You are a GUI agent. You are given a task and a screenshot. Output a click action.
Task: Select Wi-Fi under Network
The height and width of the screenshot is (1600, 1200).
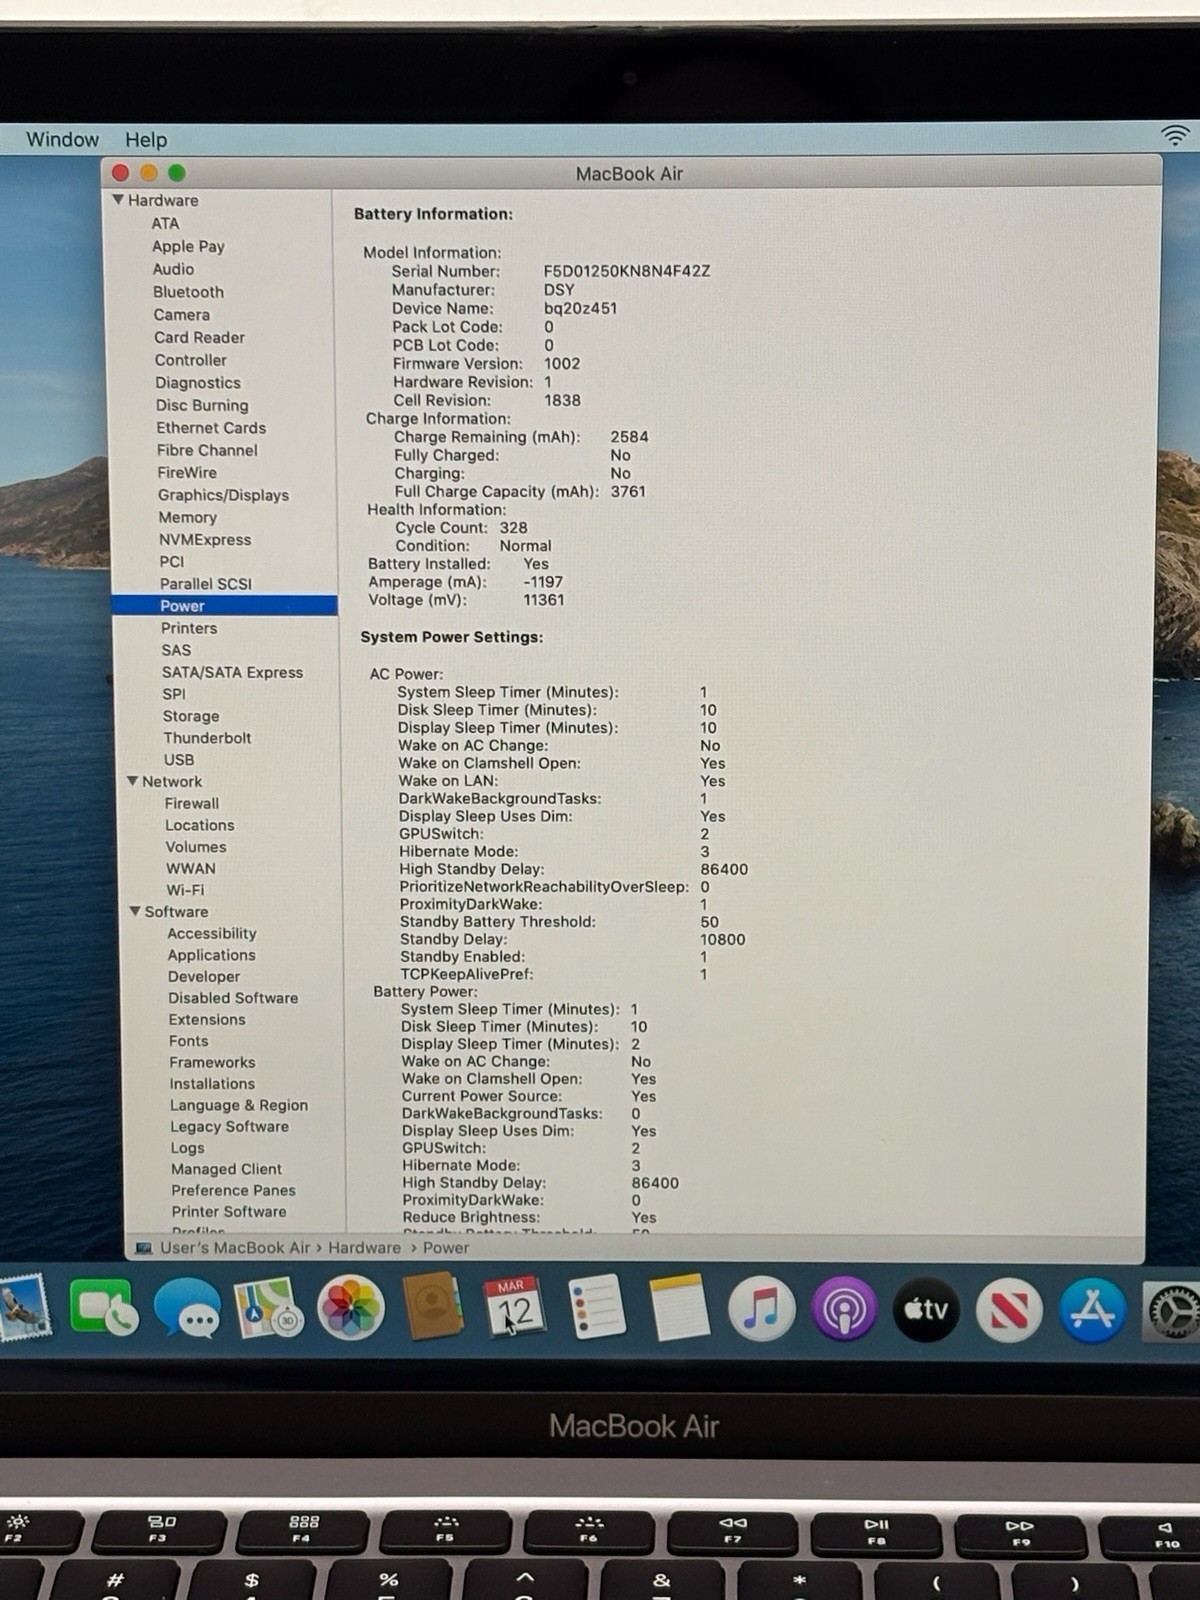click(x=185, y=890)
